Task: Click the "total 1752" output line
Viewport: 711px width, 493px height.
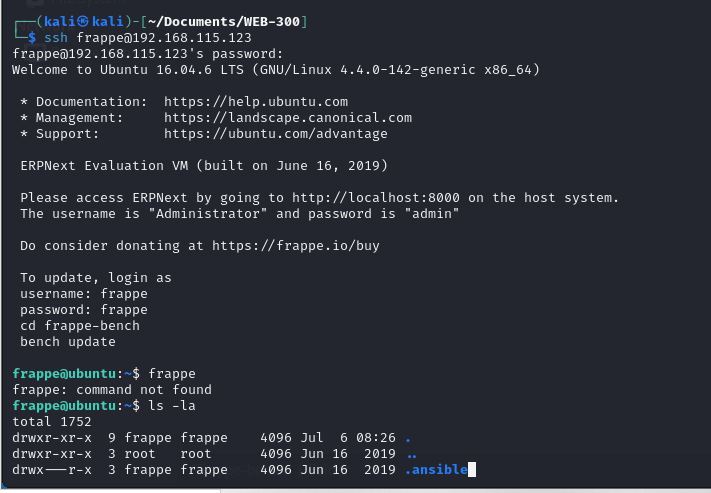Action: tap(52, 422)
